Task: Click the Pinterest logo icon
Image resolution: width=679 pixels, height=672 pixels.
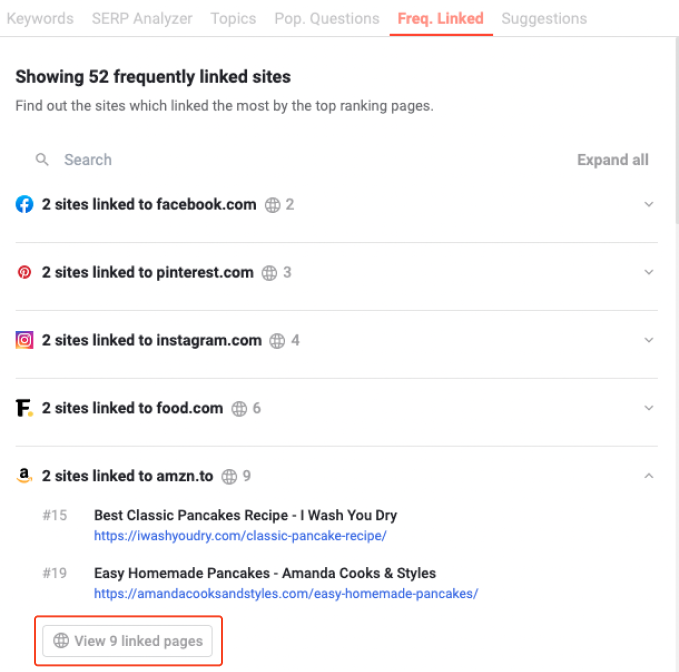Action: [x=24, y=272]
